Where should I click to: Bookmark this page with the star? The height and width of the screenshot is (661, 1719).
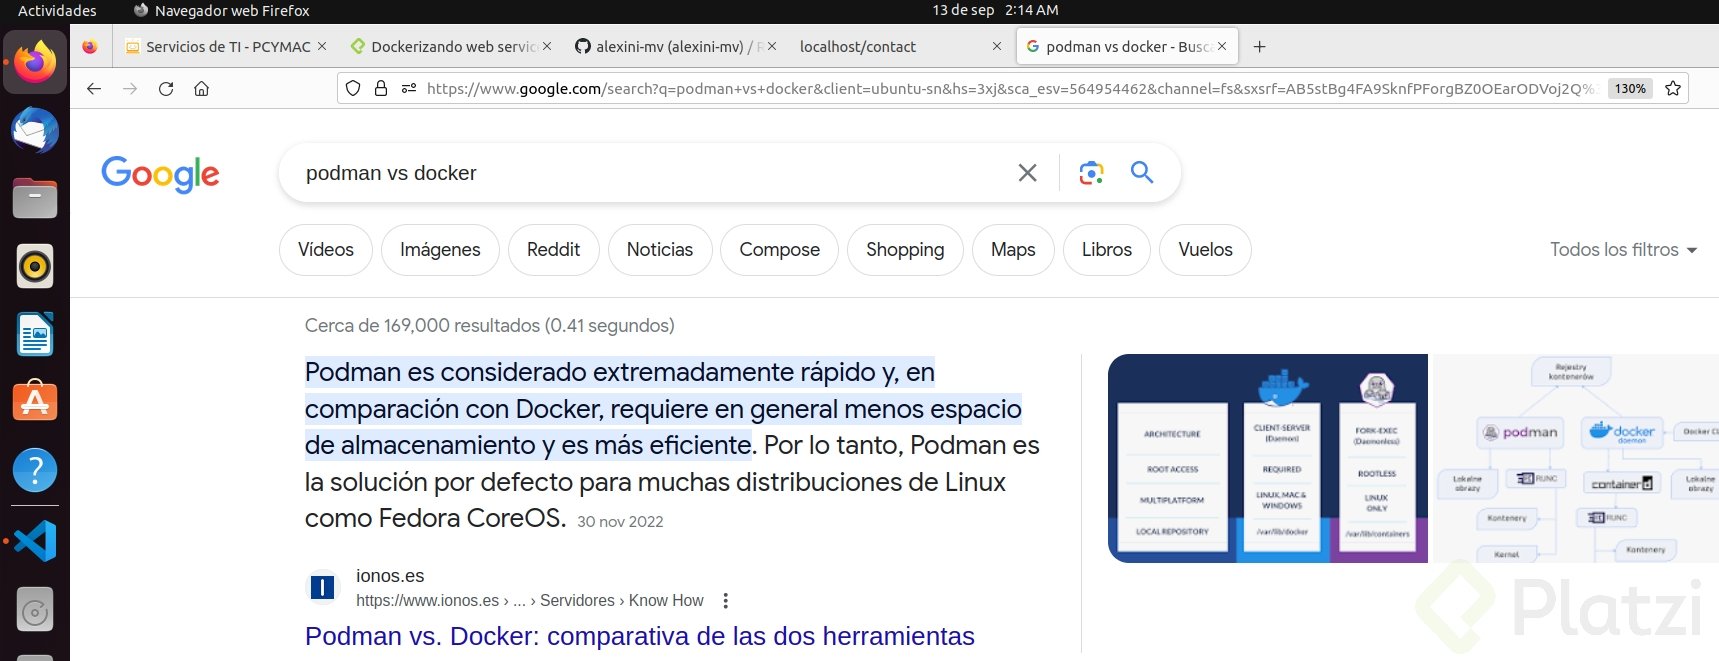(x=1673, y=88)
